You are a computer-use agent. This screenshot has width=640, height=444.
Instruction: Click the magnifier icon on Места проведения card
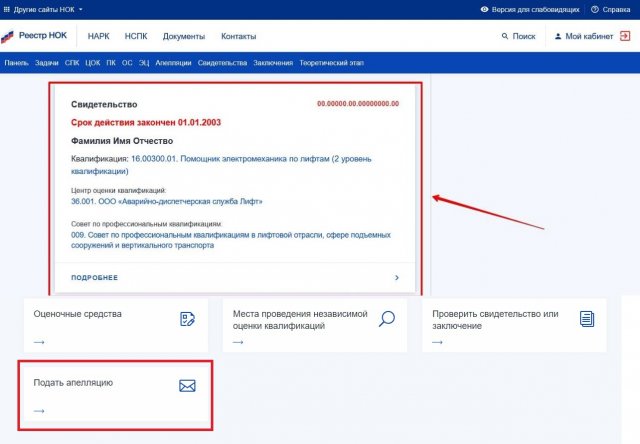(387, 319)
